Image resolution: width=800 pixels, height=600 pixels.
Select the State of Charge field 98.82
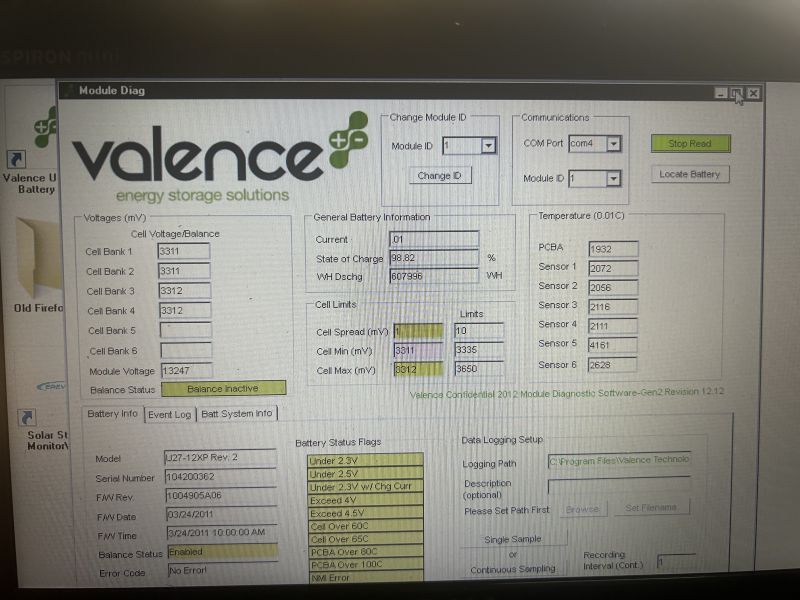(434, 258)
